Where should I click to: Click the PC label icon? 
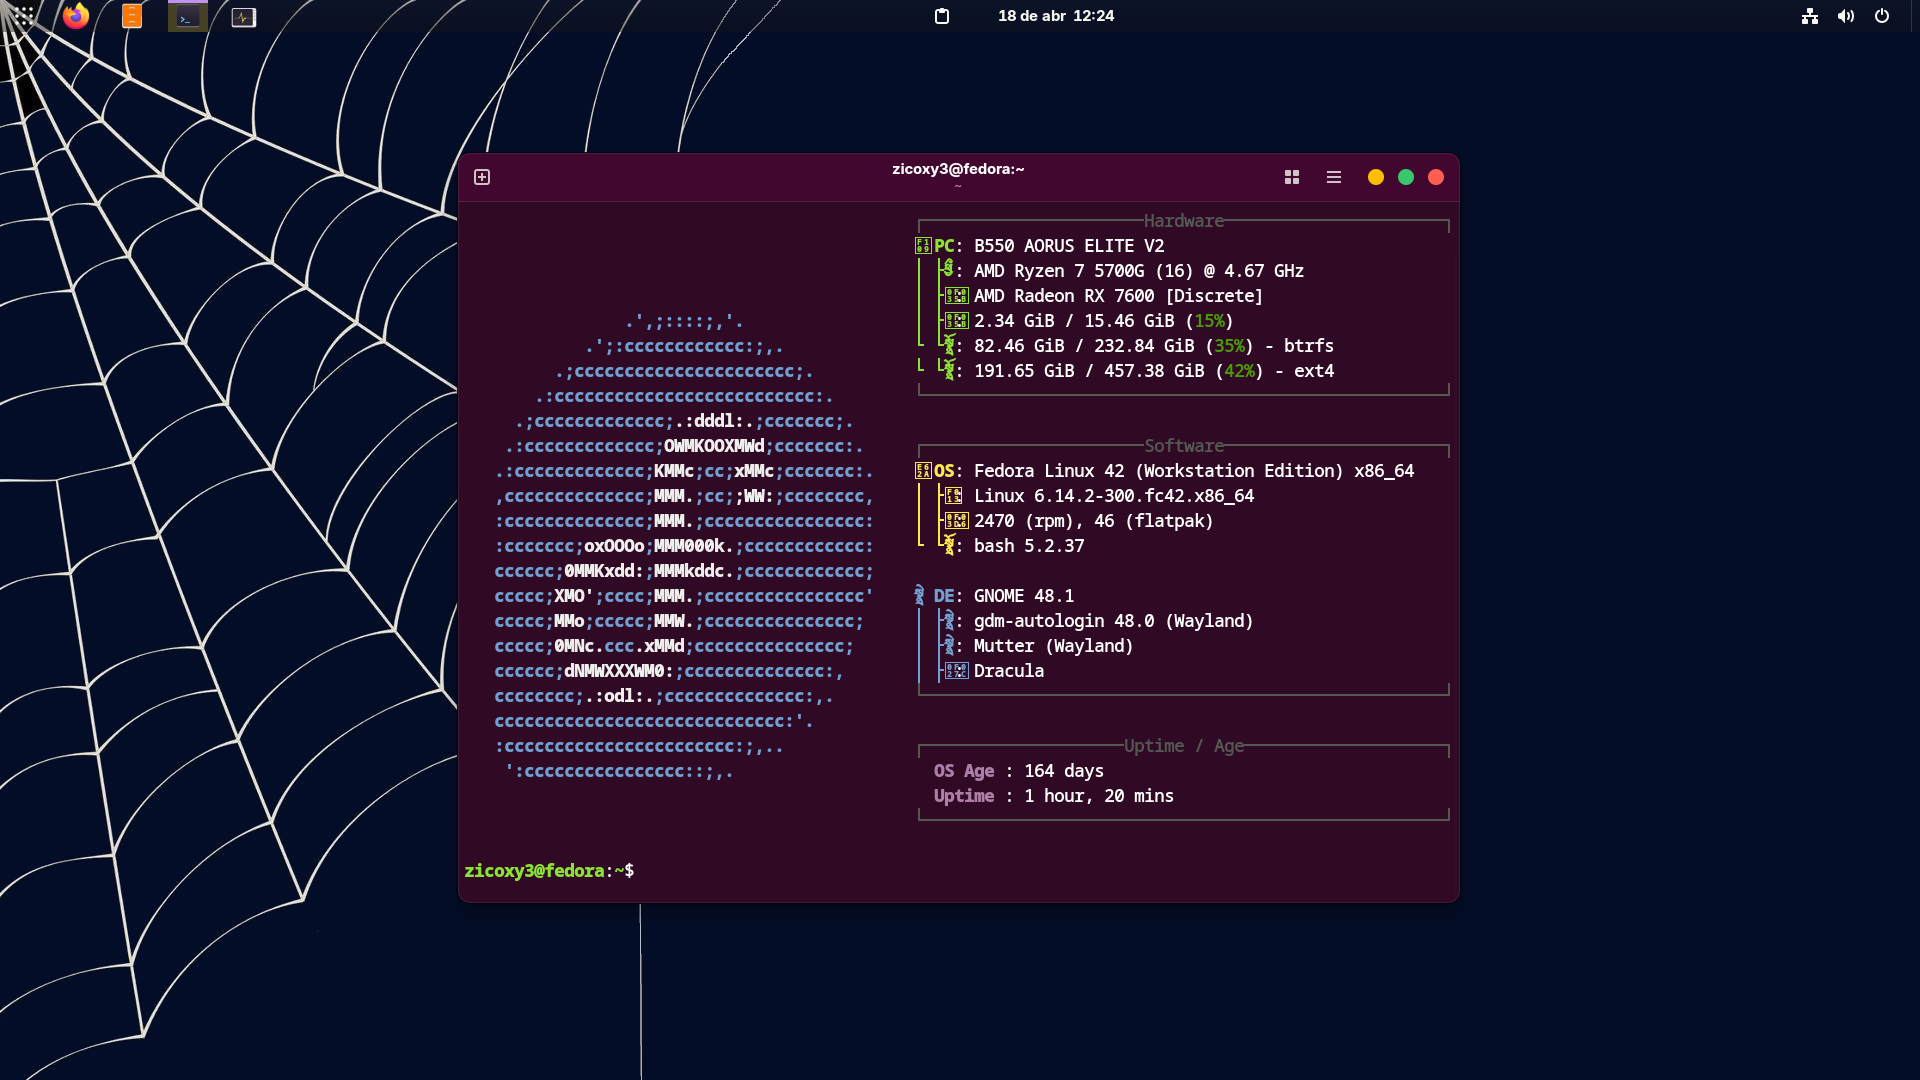[x=923, y=246]
